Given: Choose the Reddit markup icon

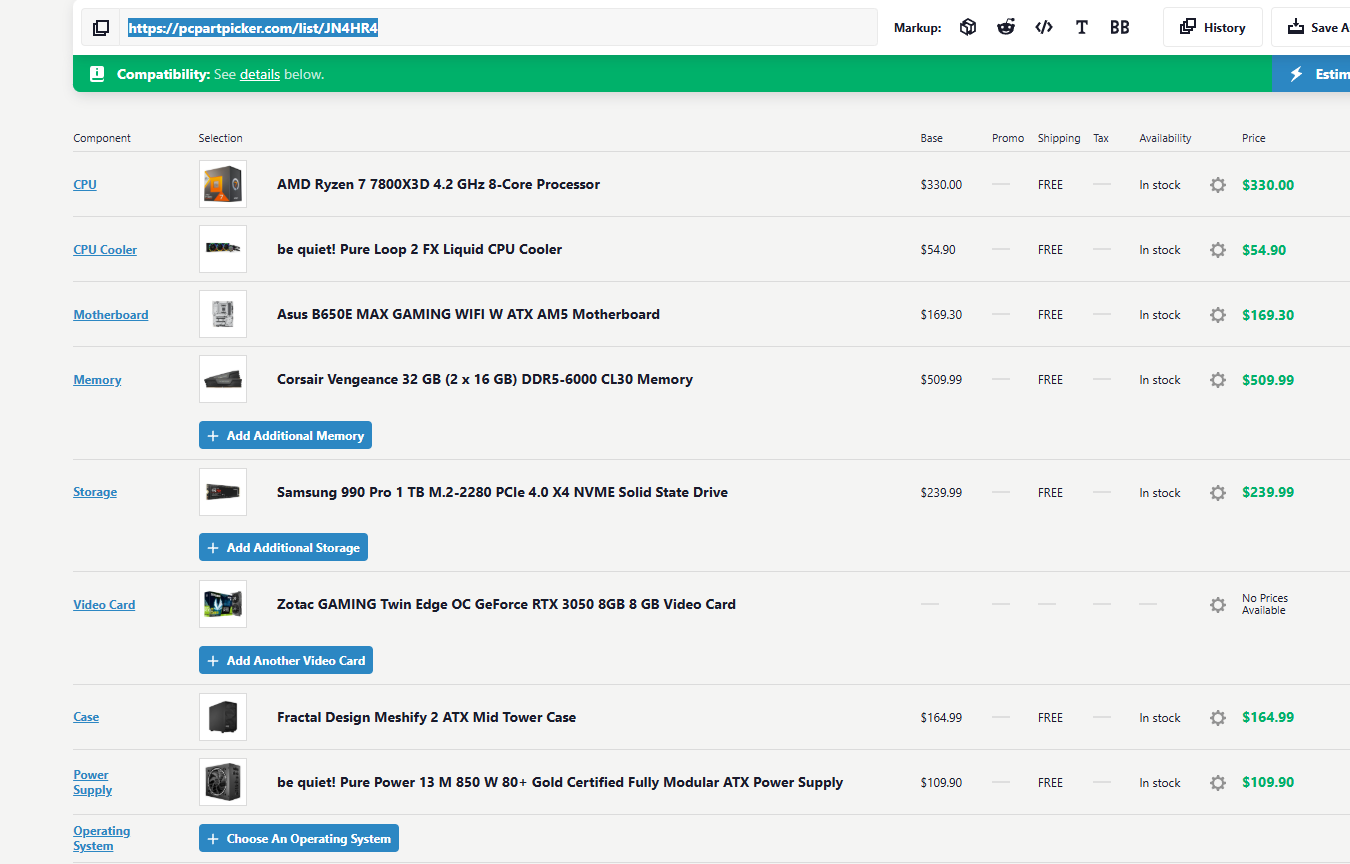Looking at the screenshot, I should (x=1006, y=27).
